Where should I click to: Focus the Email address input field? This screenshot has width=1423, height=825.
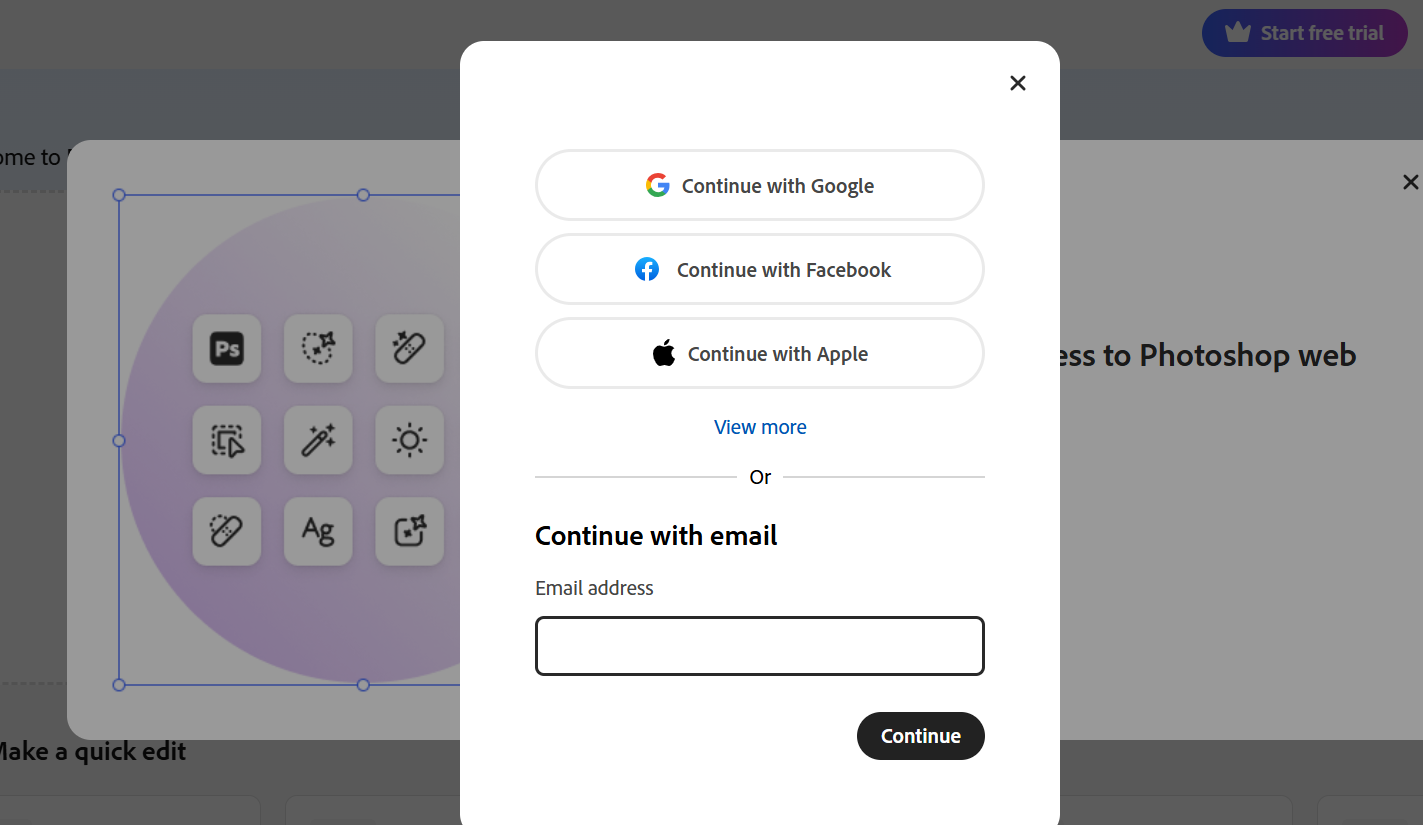(760, 646)
